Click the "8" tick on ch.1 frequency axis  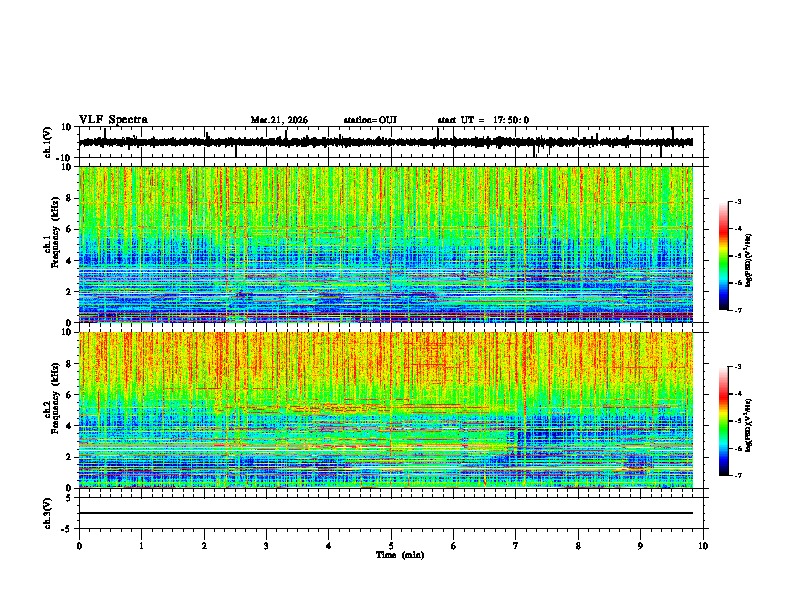pos(70,198)
